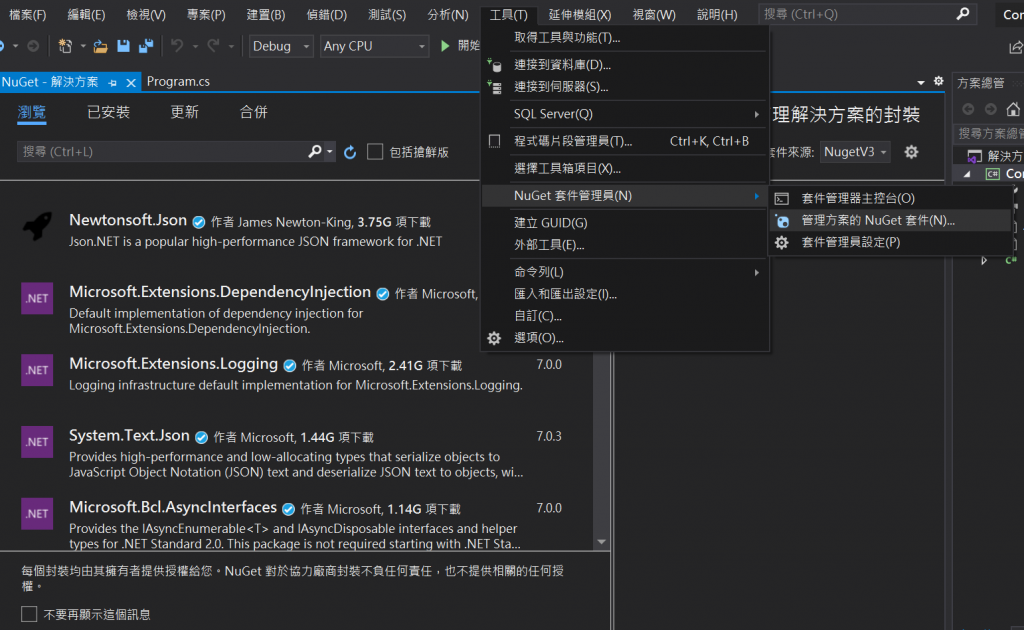The height and width of the screenshot is (630, 1024).
Task: Click the open file folder icon
Action: 100,46
